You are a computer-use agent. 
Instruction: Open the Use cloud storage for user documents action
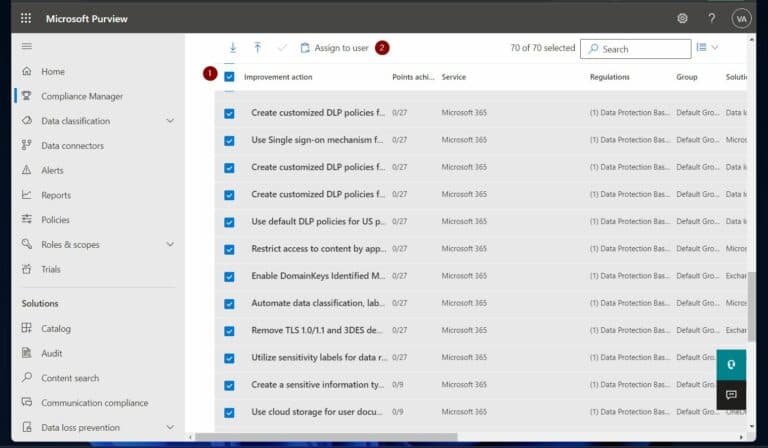click(x=317, y=412)
